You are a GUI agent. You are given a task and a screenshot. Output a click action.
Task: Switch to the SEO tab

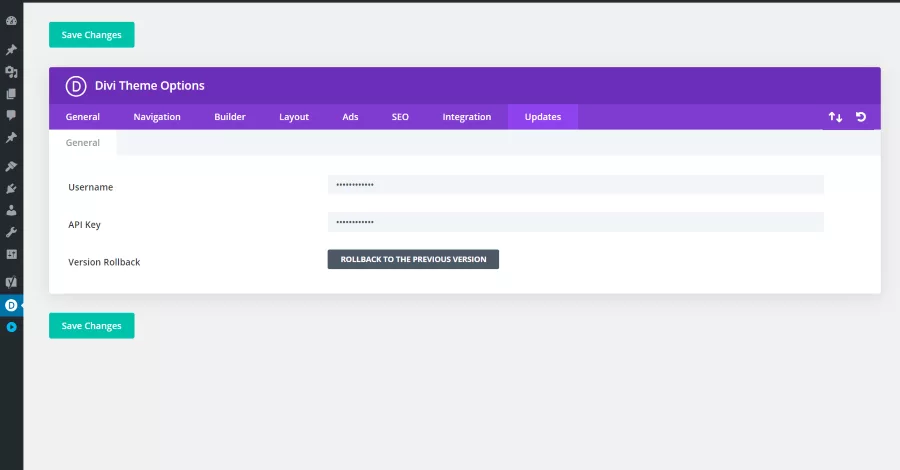(x=400, y=116)
